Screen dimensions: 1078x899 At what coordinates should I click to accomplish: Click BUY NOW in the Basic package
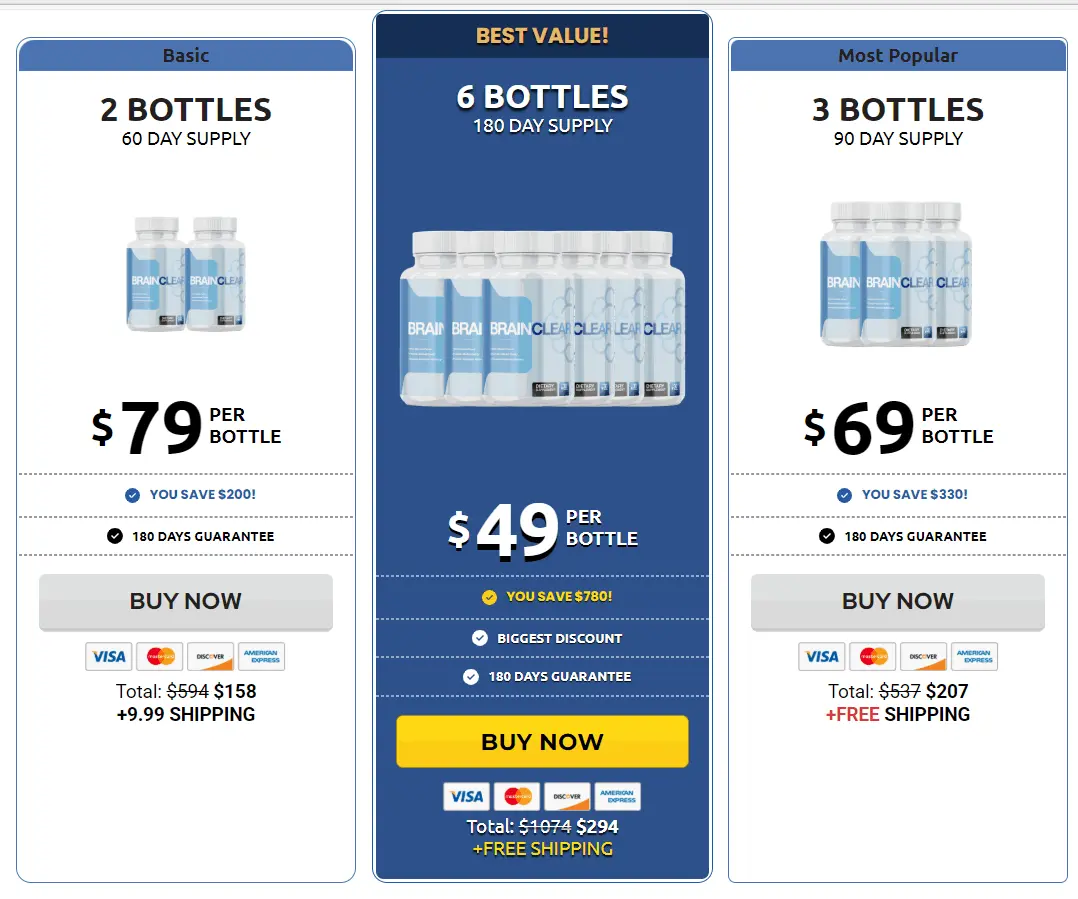click(x=186, y=601)
